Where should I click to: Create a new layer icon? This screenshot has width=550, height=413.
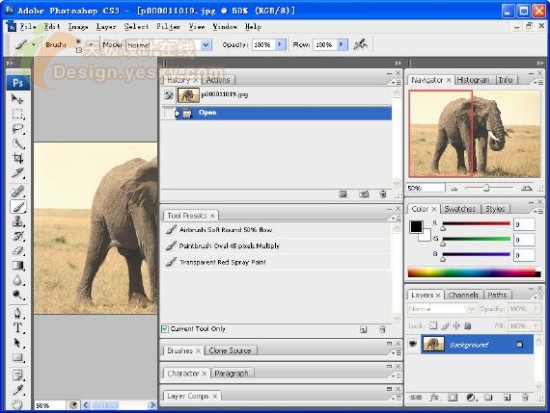[507, 397]
